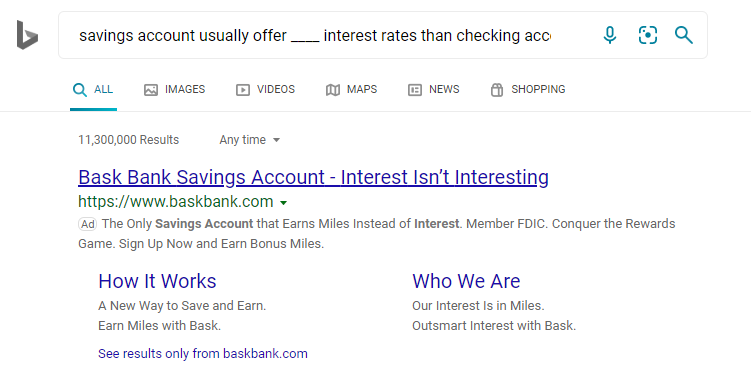Screen dimensions: 751x378
Task: Open Bask Bank Savings Account headline link
Action: point(313,177)
